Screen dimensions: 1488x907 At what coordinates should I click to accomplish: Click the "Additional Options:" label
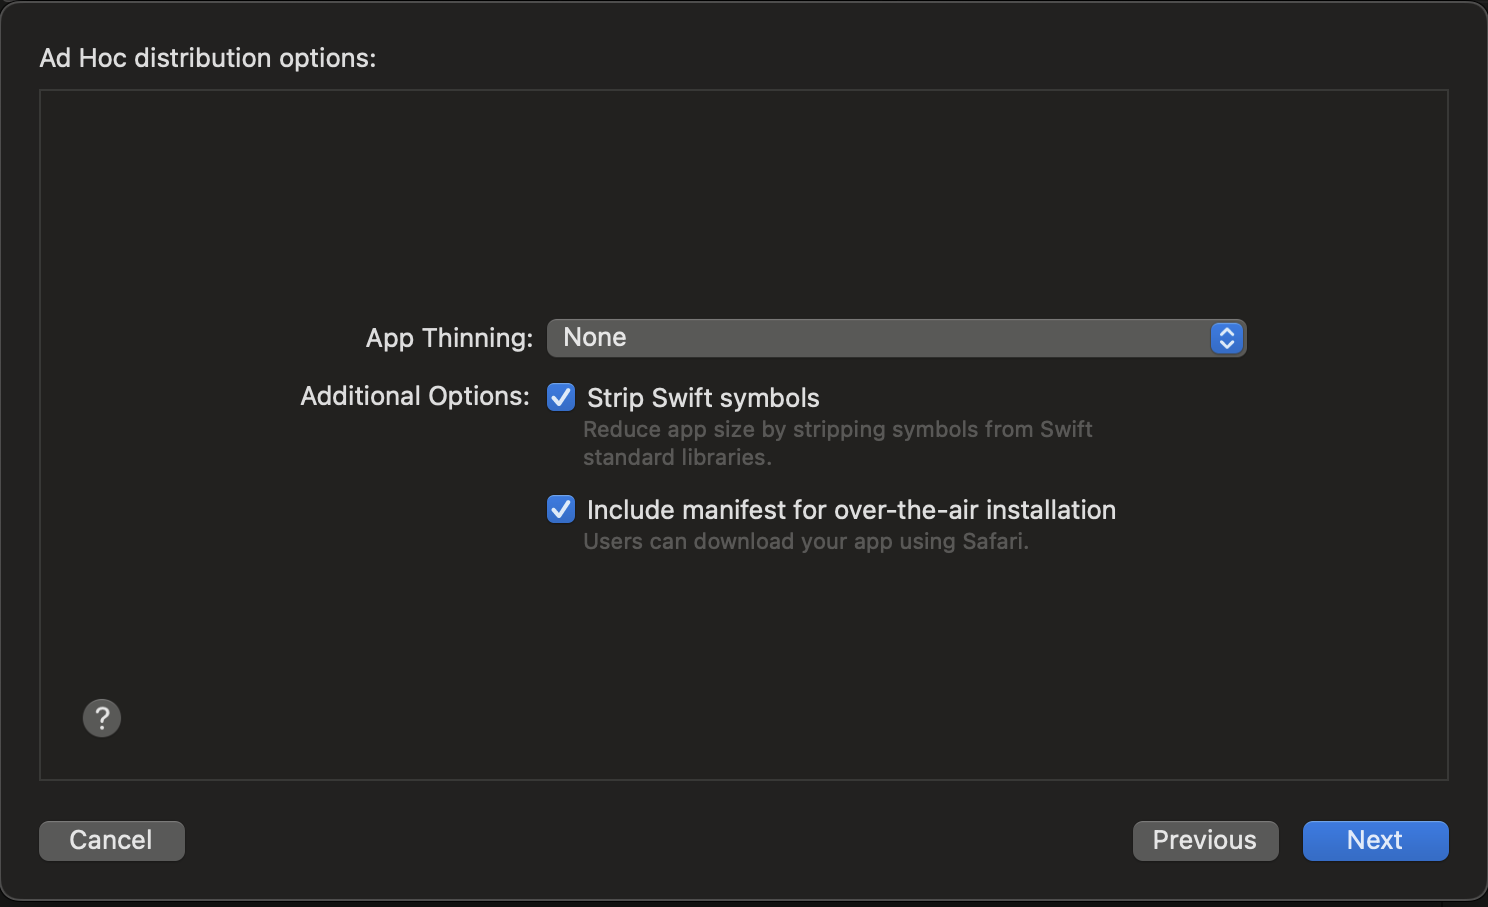click(x=415, y=396)
